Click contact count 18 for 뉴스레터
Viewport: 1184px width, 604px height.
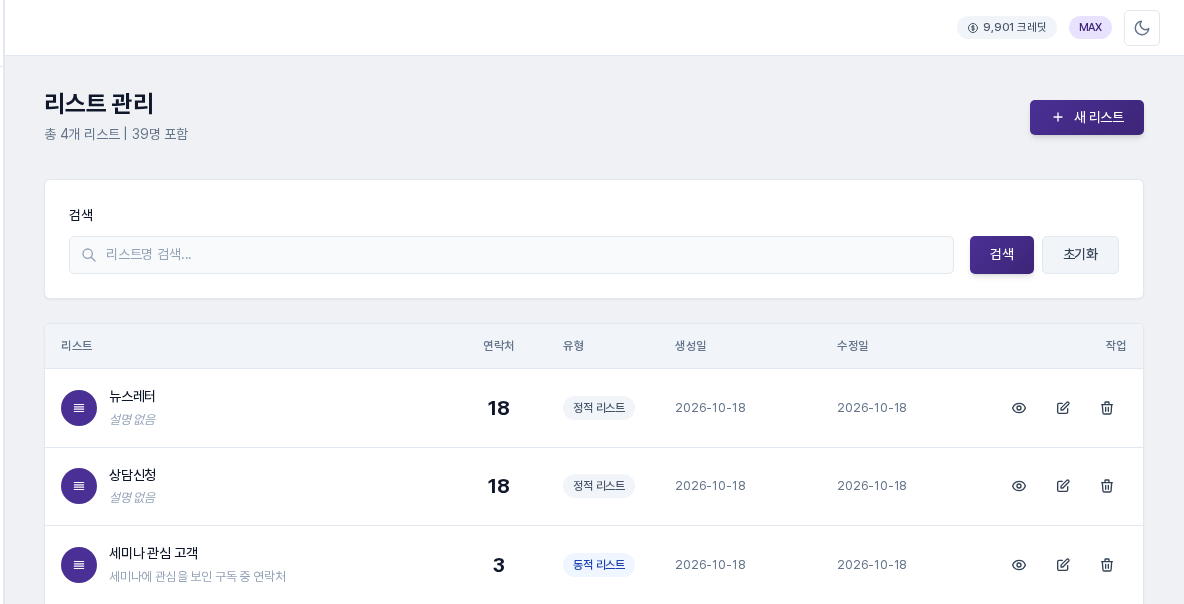498,408
